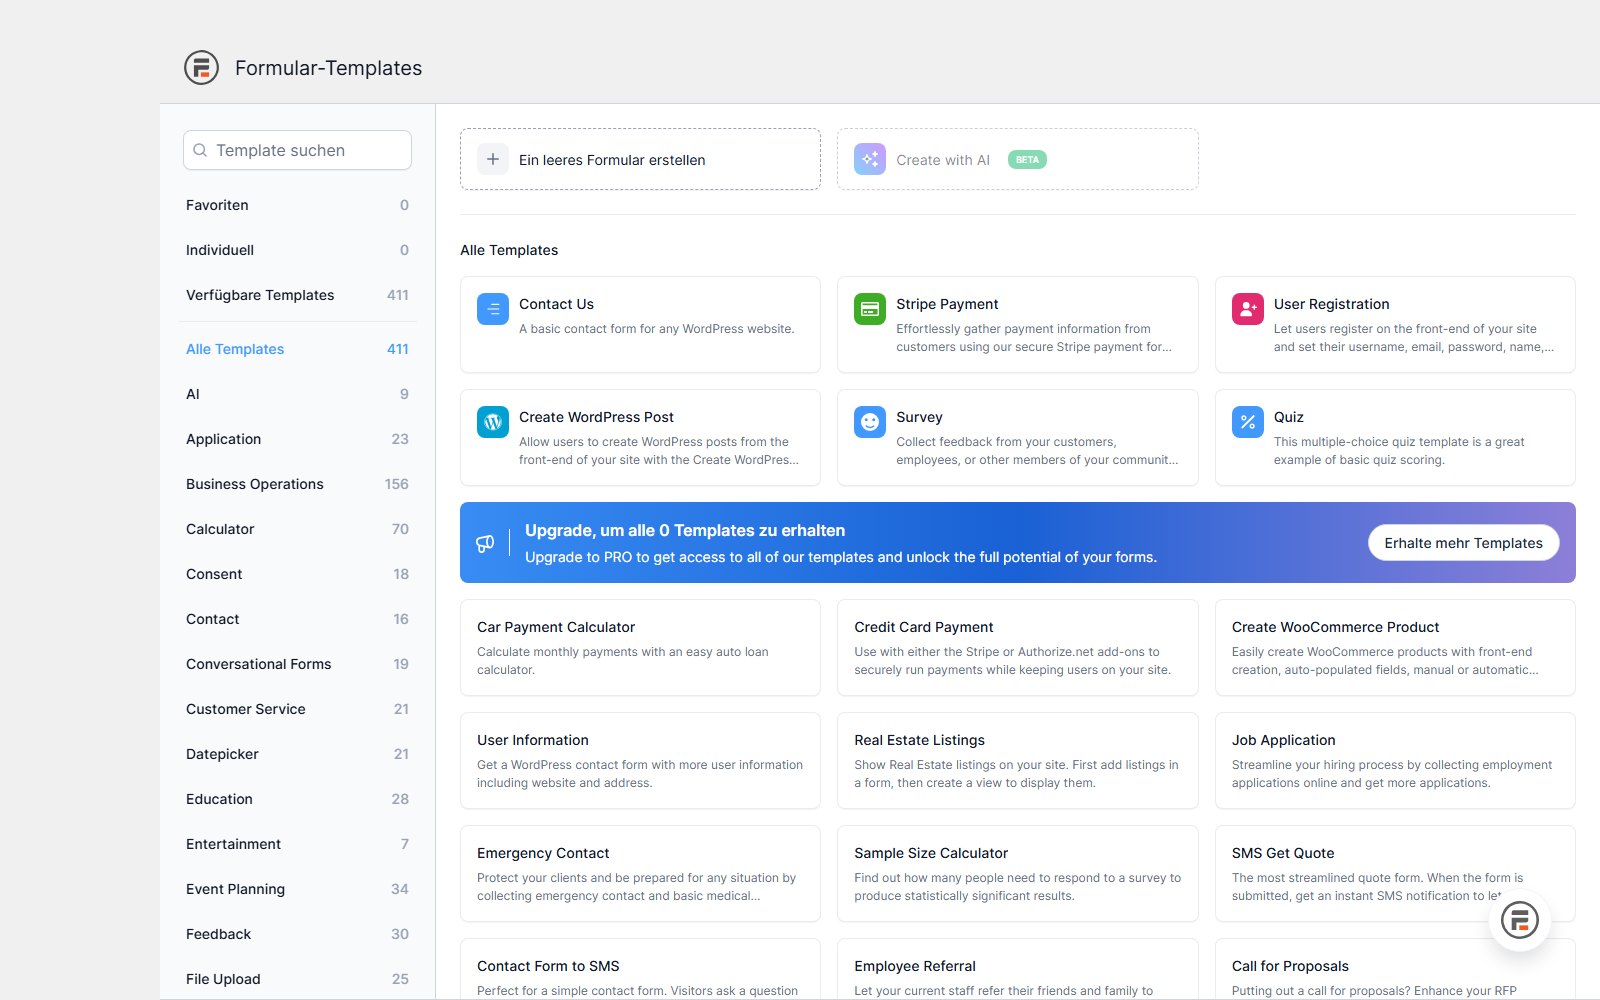The height and width of the screenshot is (1000, 1600).
Task: Click the Create with AI button
Action: (x=1018, y=159)
